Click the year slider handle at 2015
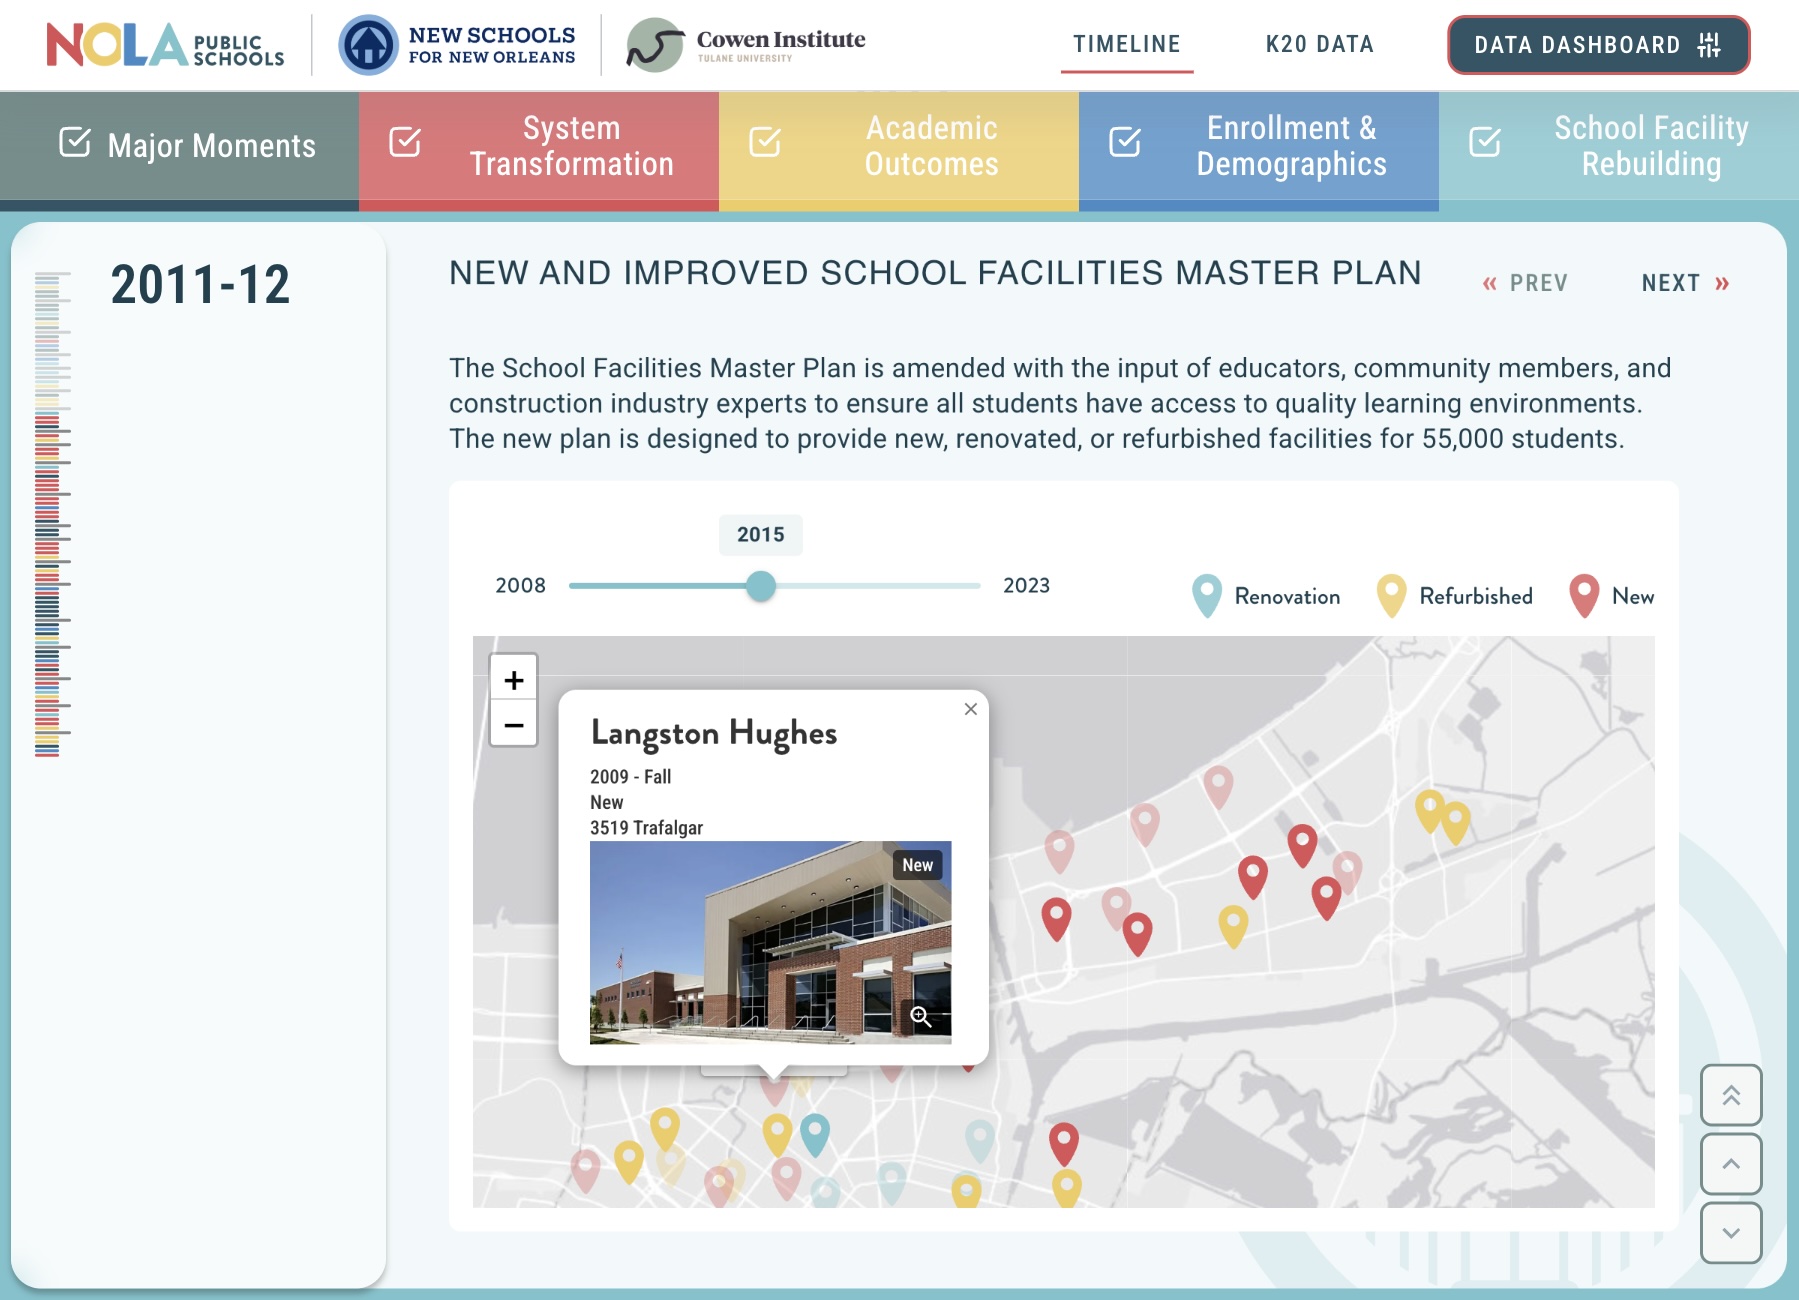Image resolution: width=1799 pixels, height=1300 pixels. click(761, 586)
